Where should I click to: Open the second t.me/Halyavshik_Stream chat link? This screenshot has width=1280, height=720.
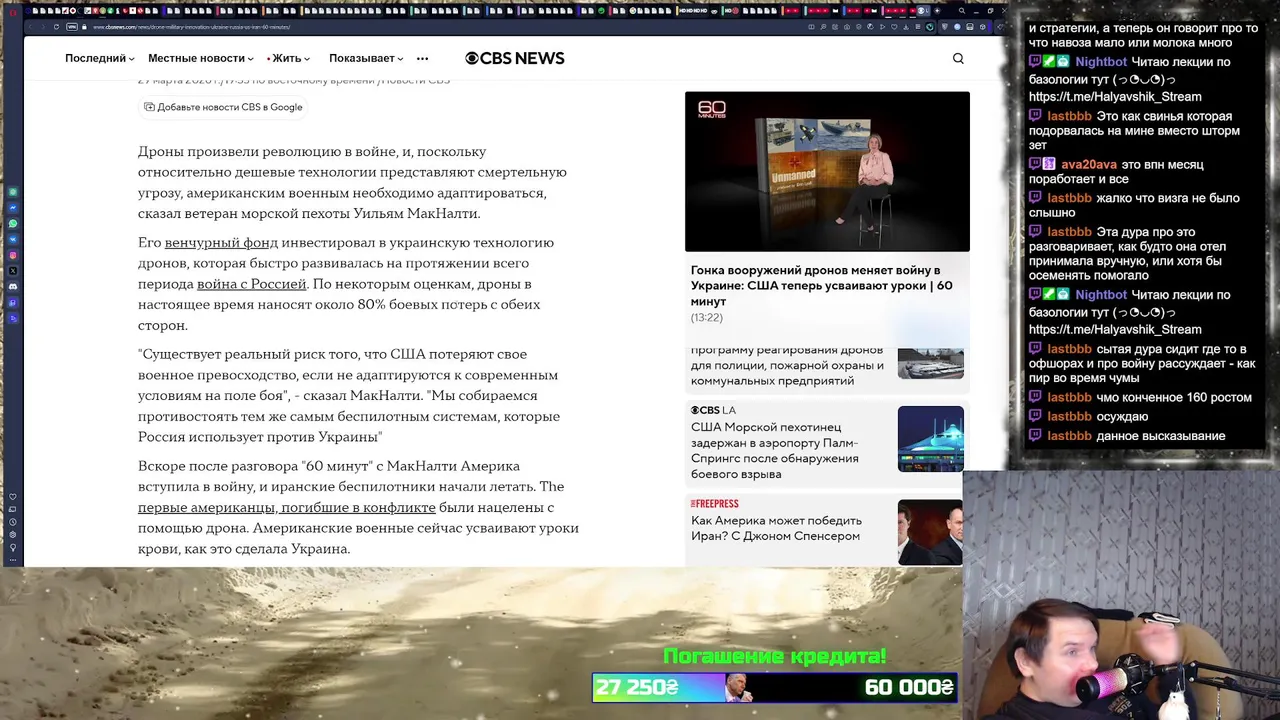[1115, 329]
